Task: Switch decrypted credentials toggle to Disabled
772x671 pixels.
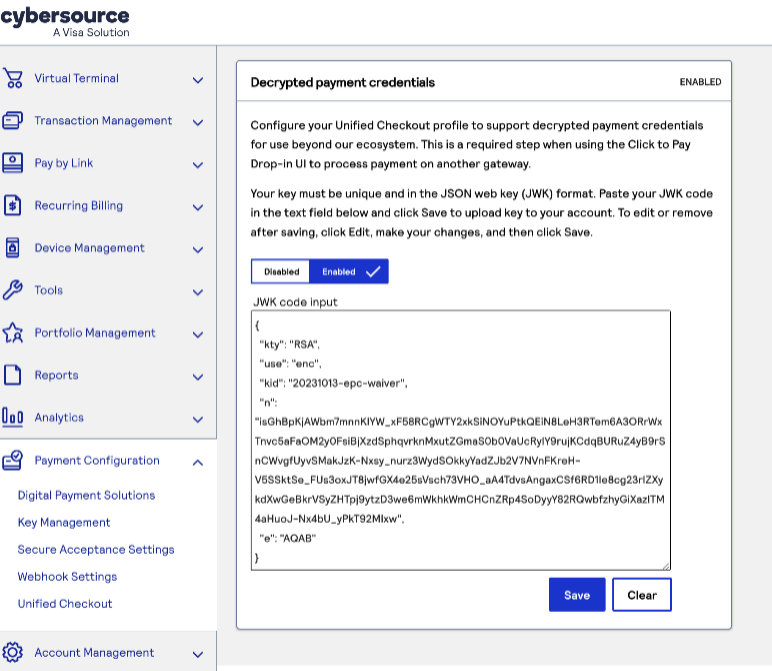Action: [281, 272]
